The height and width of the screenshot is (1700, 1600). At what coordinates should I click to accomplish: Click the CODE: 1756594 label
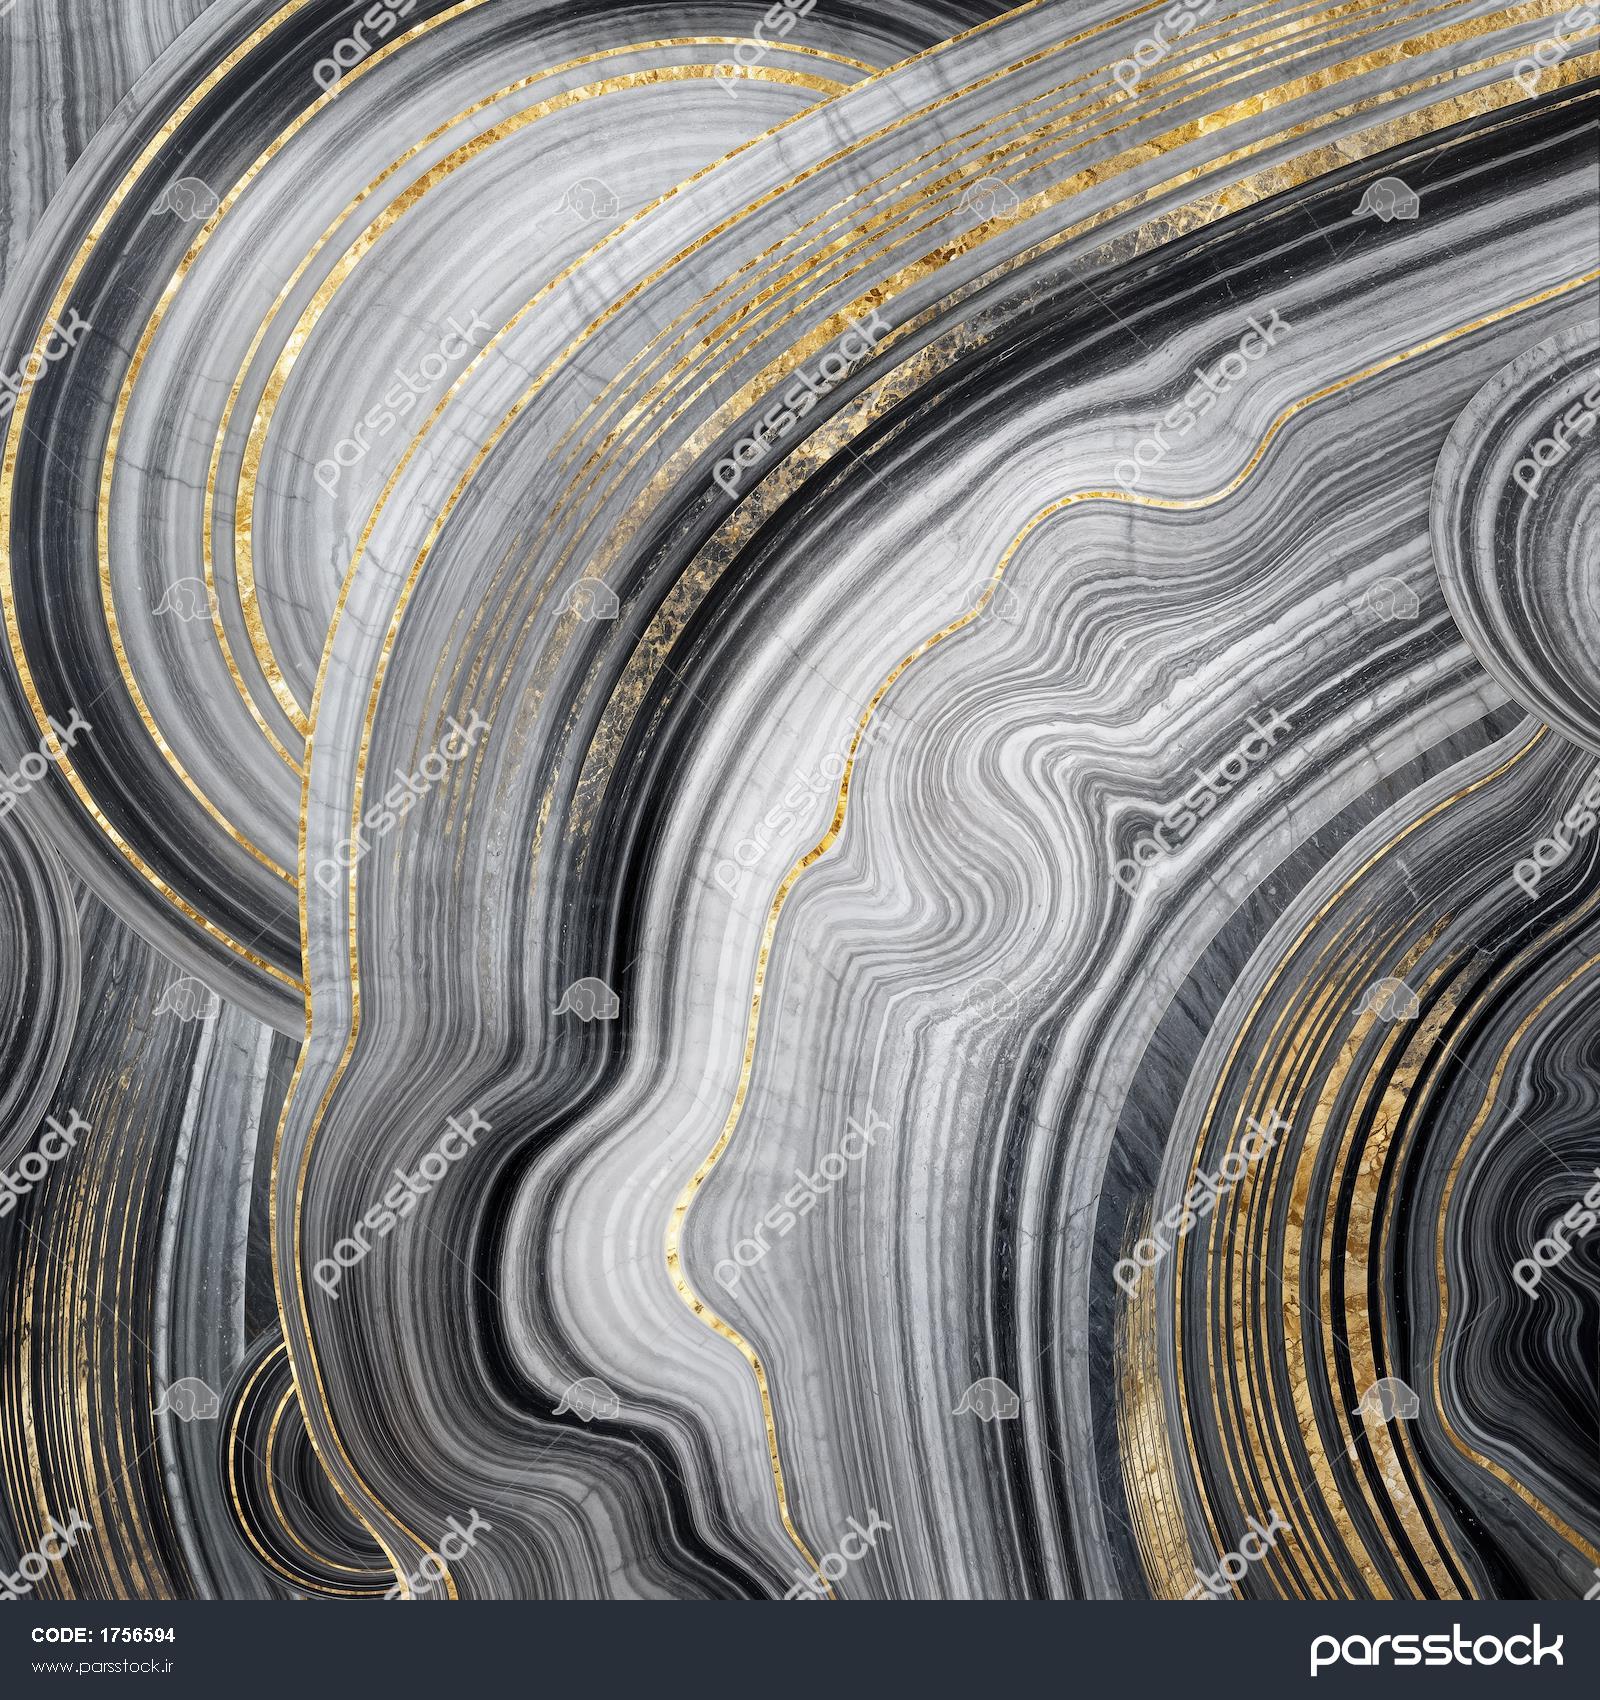103,1635
